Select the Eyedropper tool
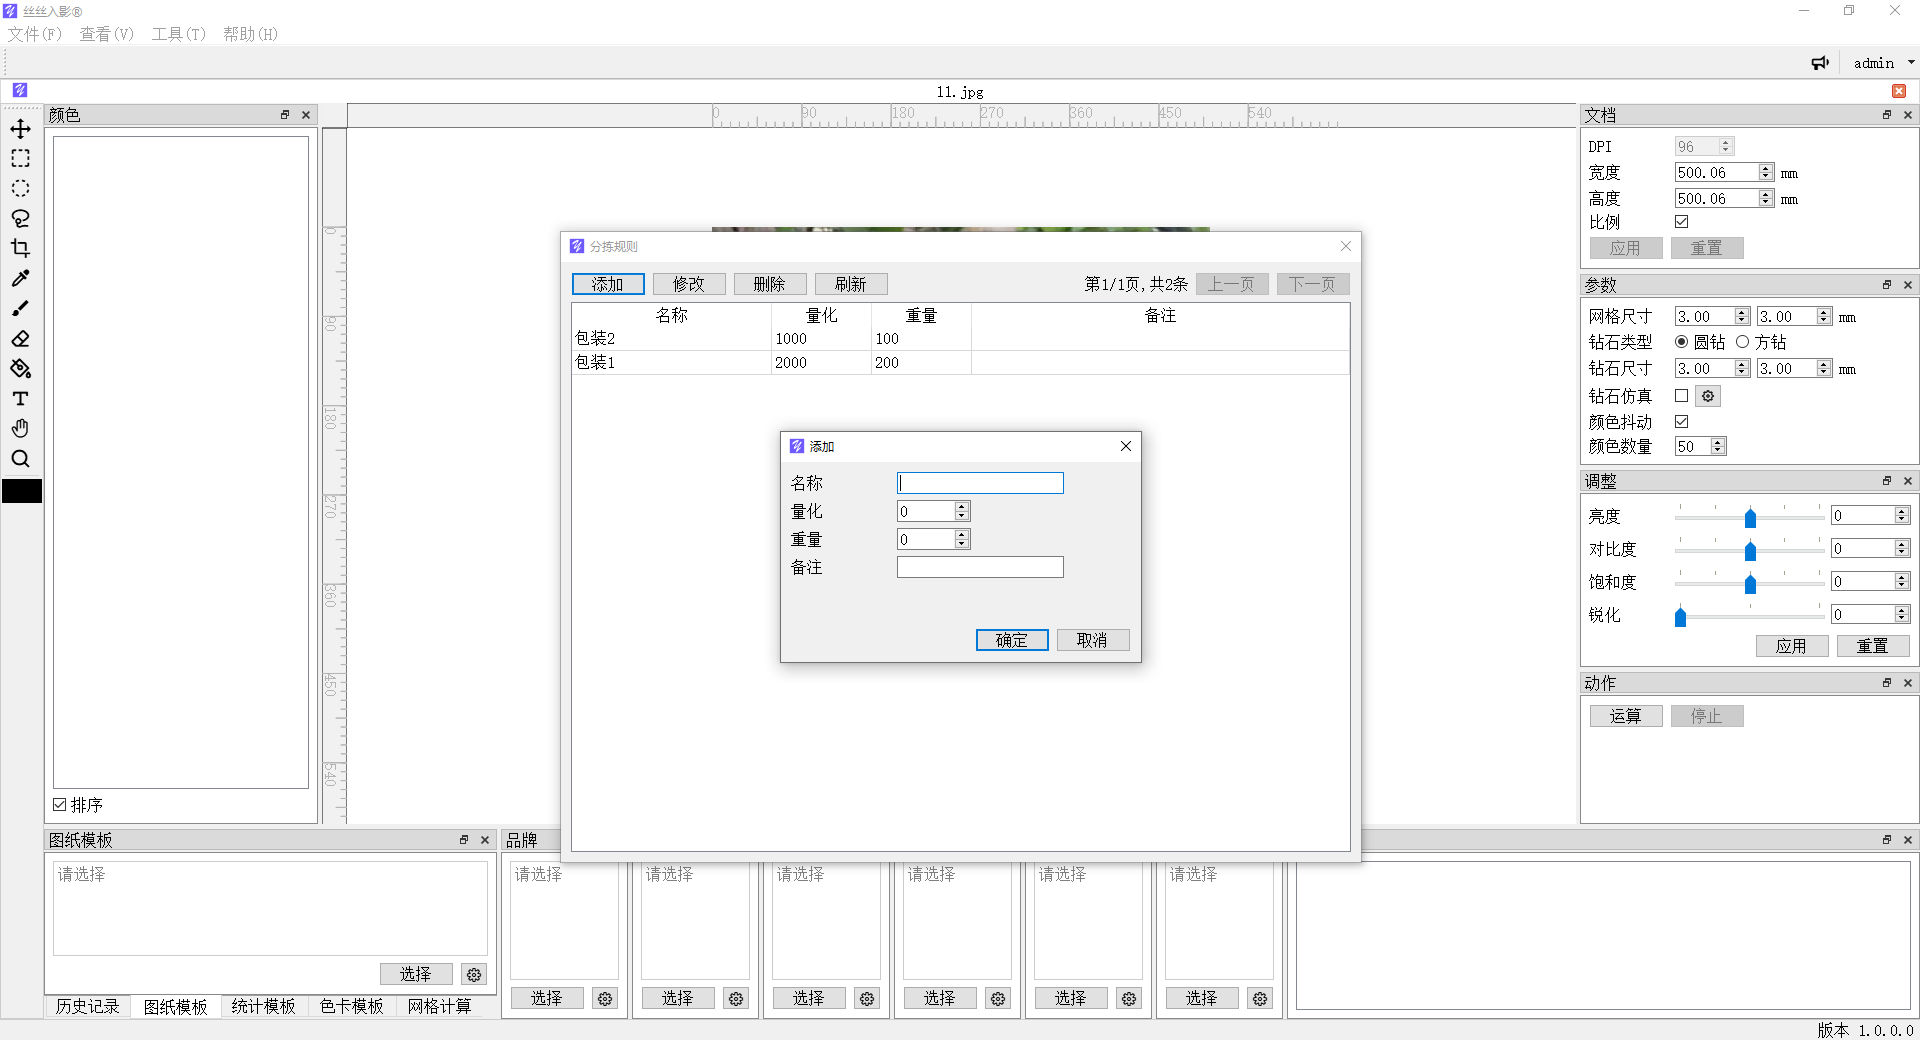 [x=20, y=279]
